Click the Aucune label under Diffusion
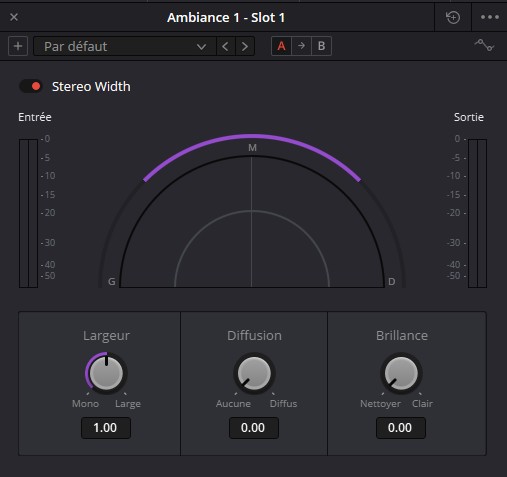The width and height of the screenshot is (507, 477). [233, 404]
